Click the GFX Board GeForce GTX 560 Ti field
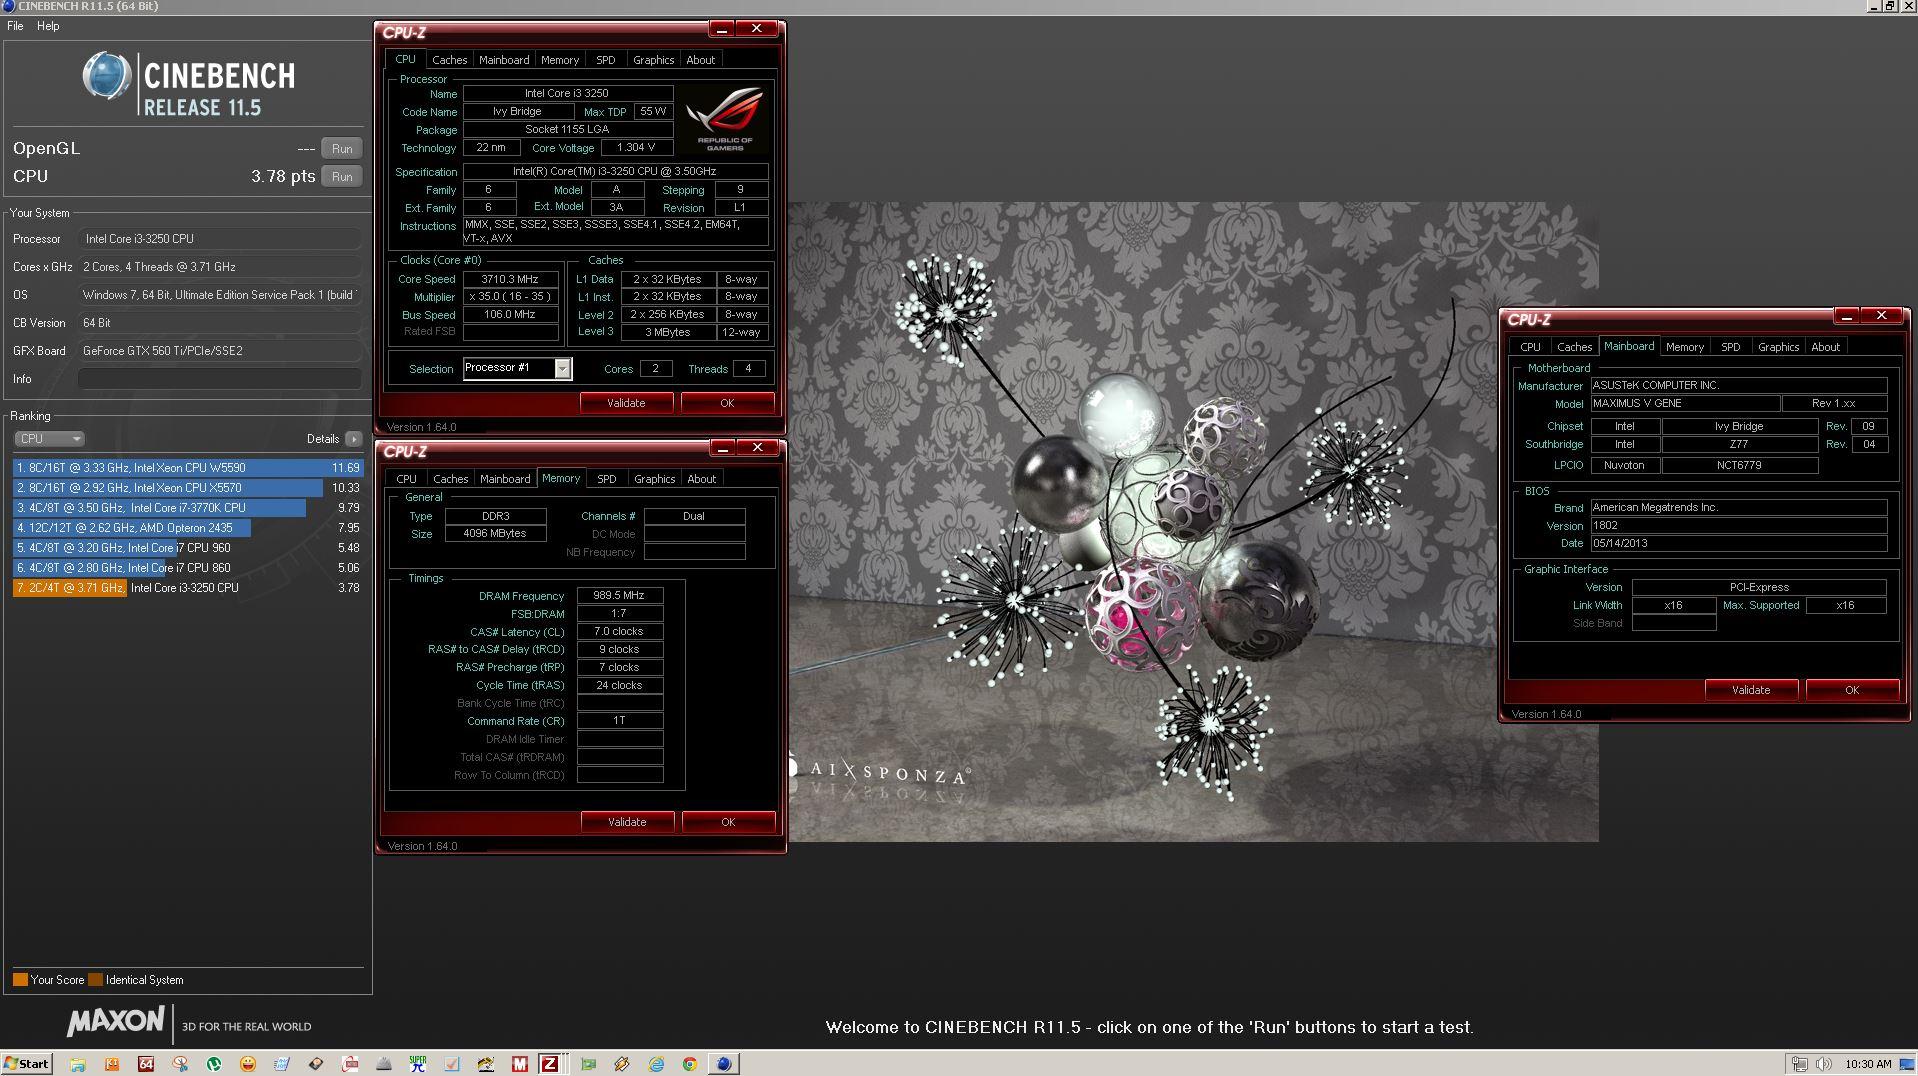 point(220,351)
